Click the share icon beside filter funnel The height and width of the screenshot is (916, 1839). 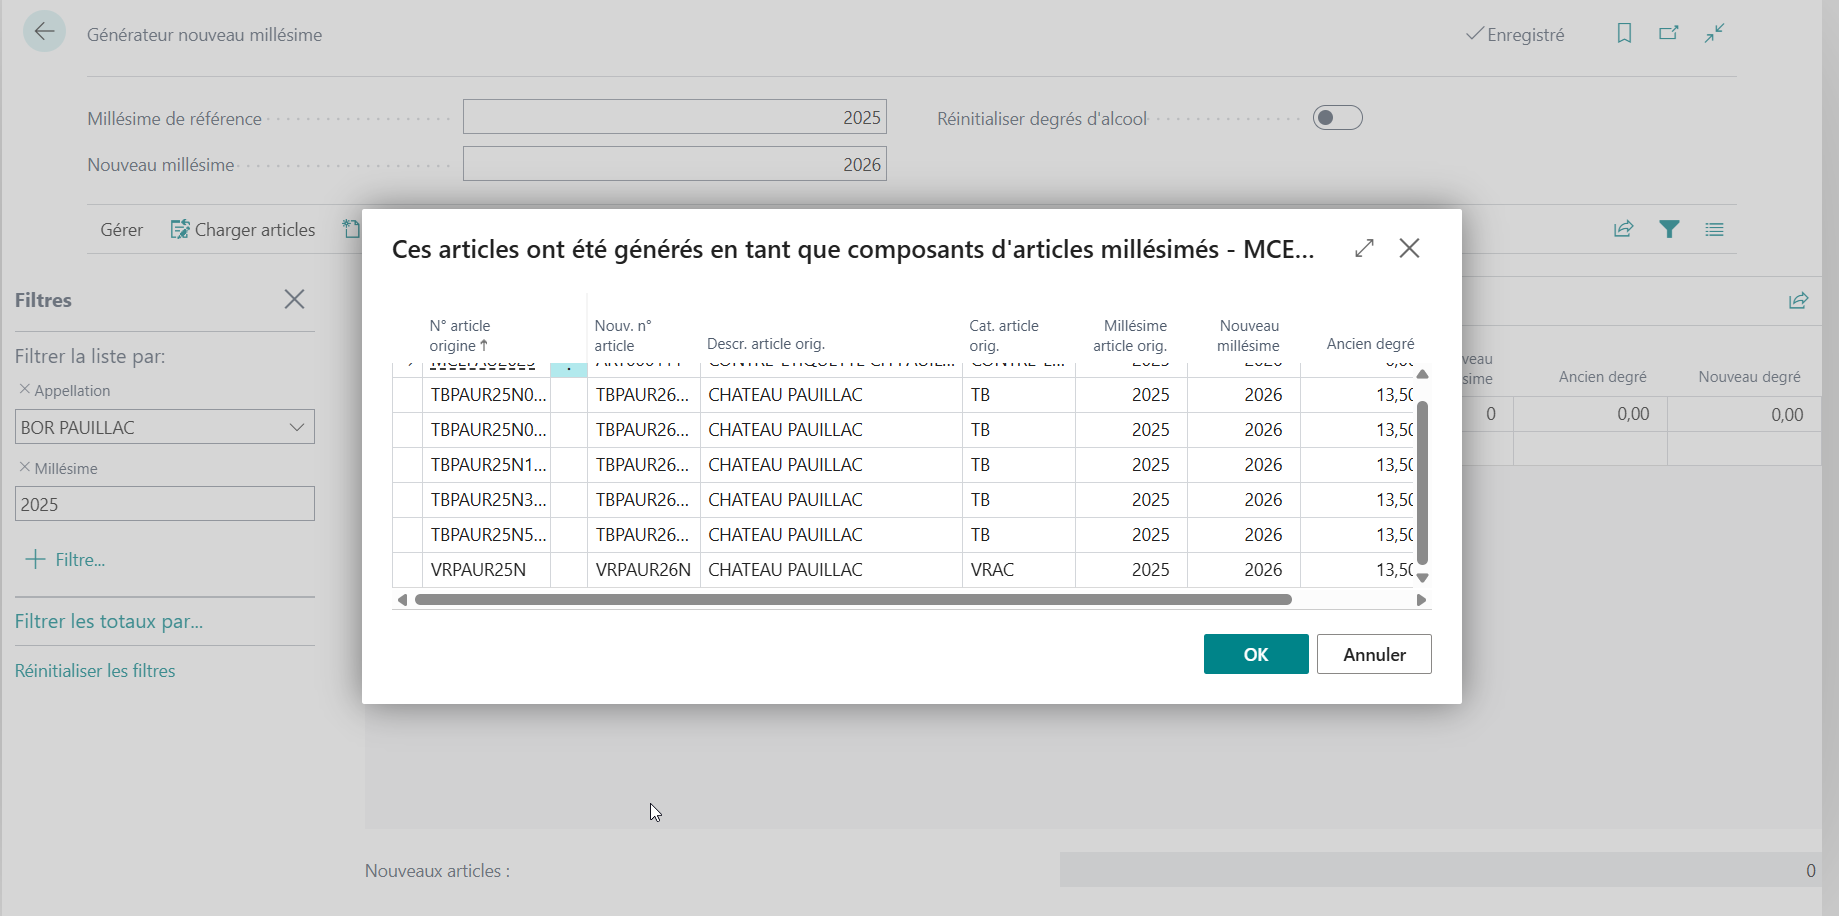tap(1624, 229)
